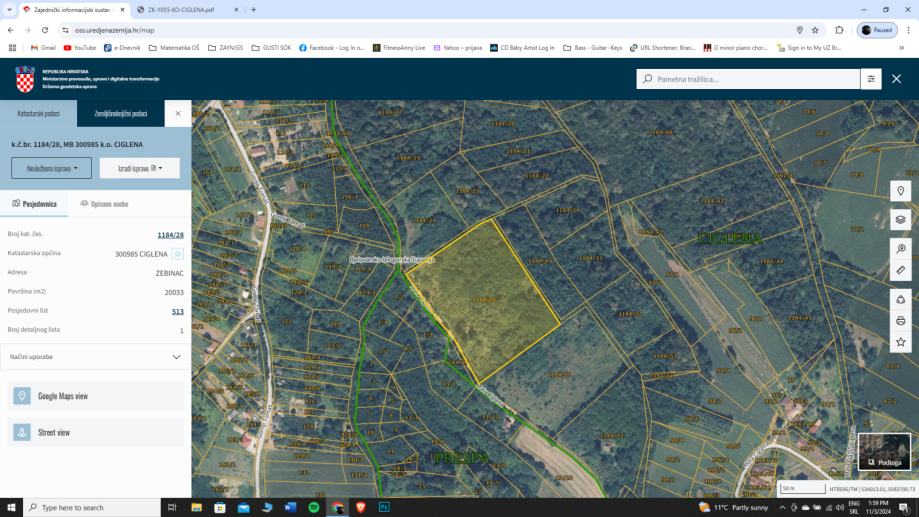Open the map layers panel
This screenshot has height=517, width=919.
pyautogui.click(x=900, y=219)
